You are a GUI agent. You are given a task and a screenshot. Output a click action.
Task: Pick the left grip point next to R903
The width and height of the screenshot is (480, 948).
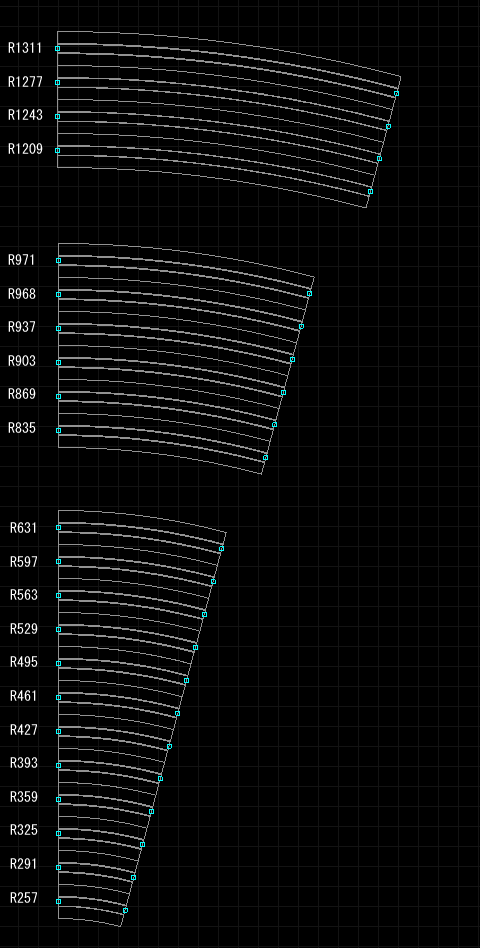tap(59, 363)
